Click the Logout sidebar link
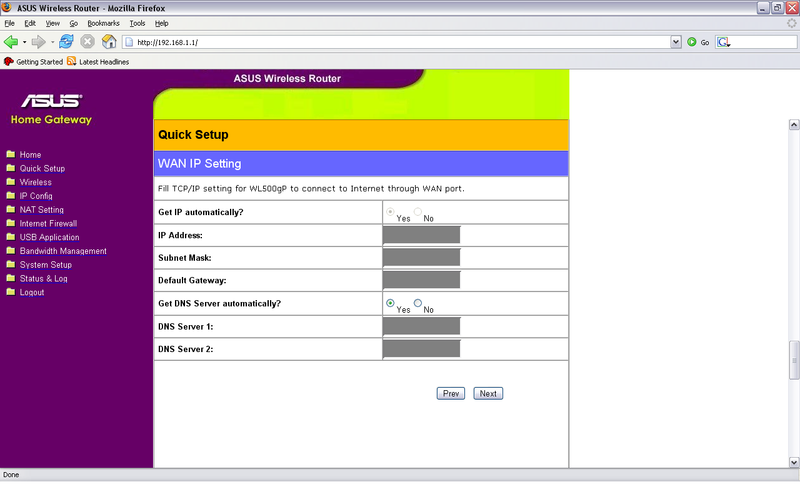 [x=32, y=292]
